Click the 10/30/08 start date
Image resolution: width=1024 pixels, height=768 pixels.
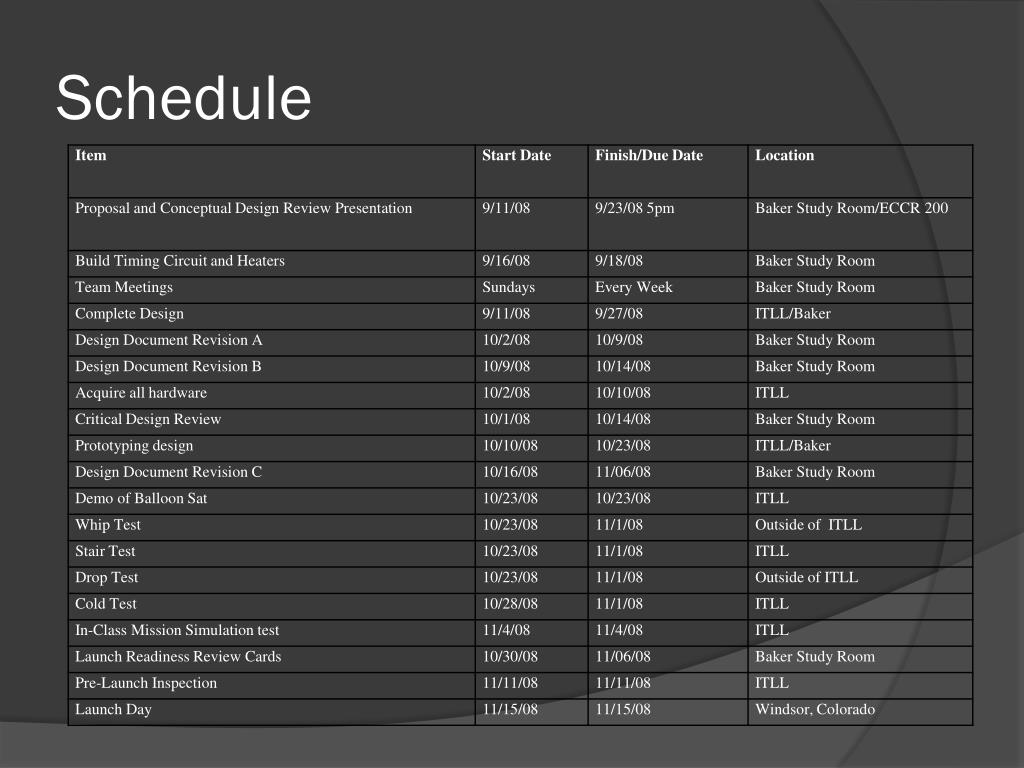[x=510, y=657]
